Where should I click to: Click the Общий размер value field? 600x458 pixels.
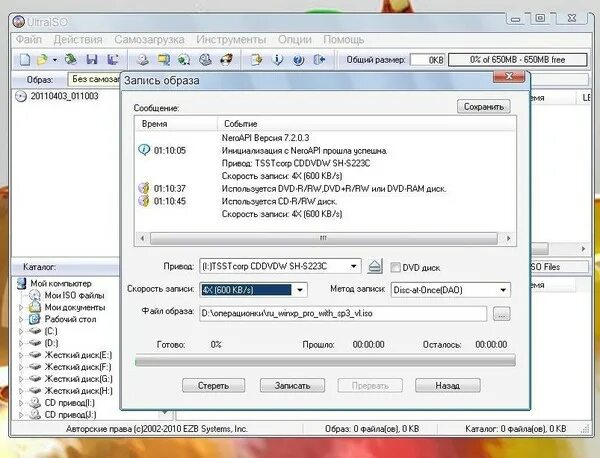tap(427, 60)
